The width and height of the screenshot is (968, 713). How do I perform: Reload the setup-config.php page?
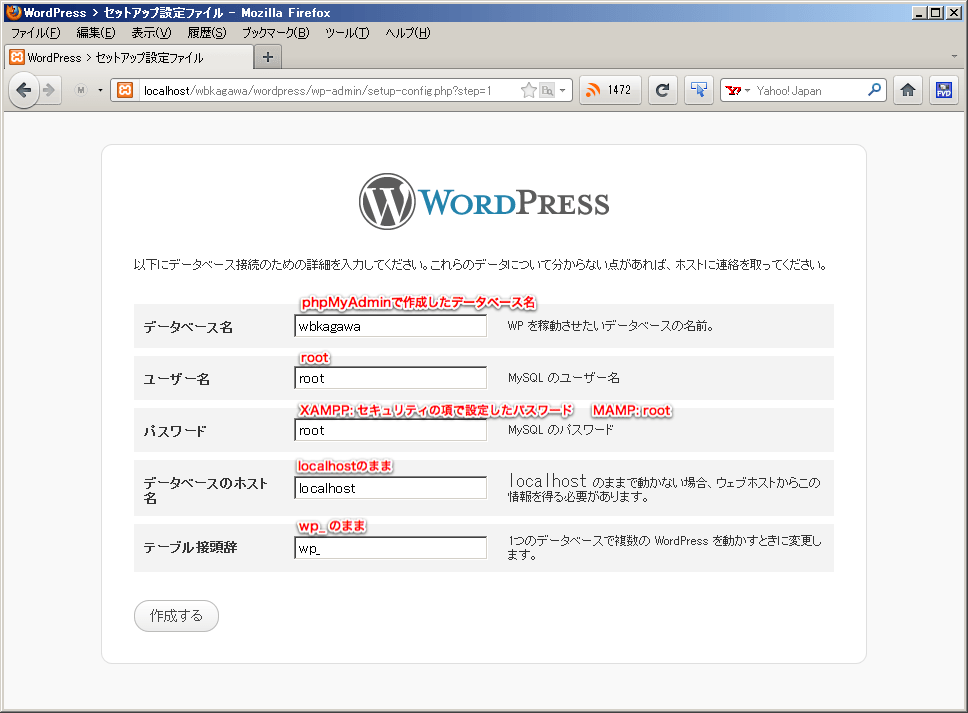tap(661, 90)
